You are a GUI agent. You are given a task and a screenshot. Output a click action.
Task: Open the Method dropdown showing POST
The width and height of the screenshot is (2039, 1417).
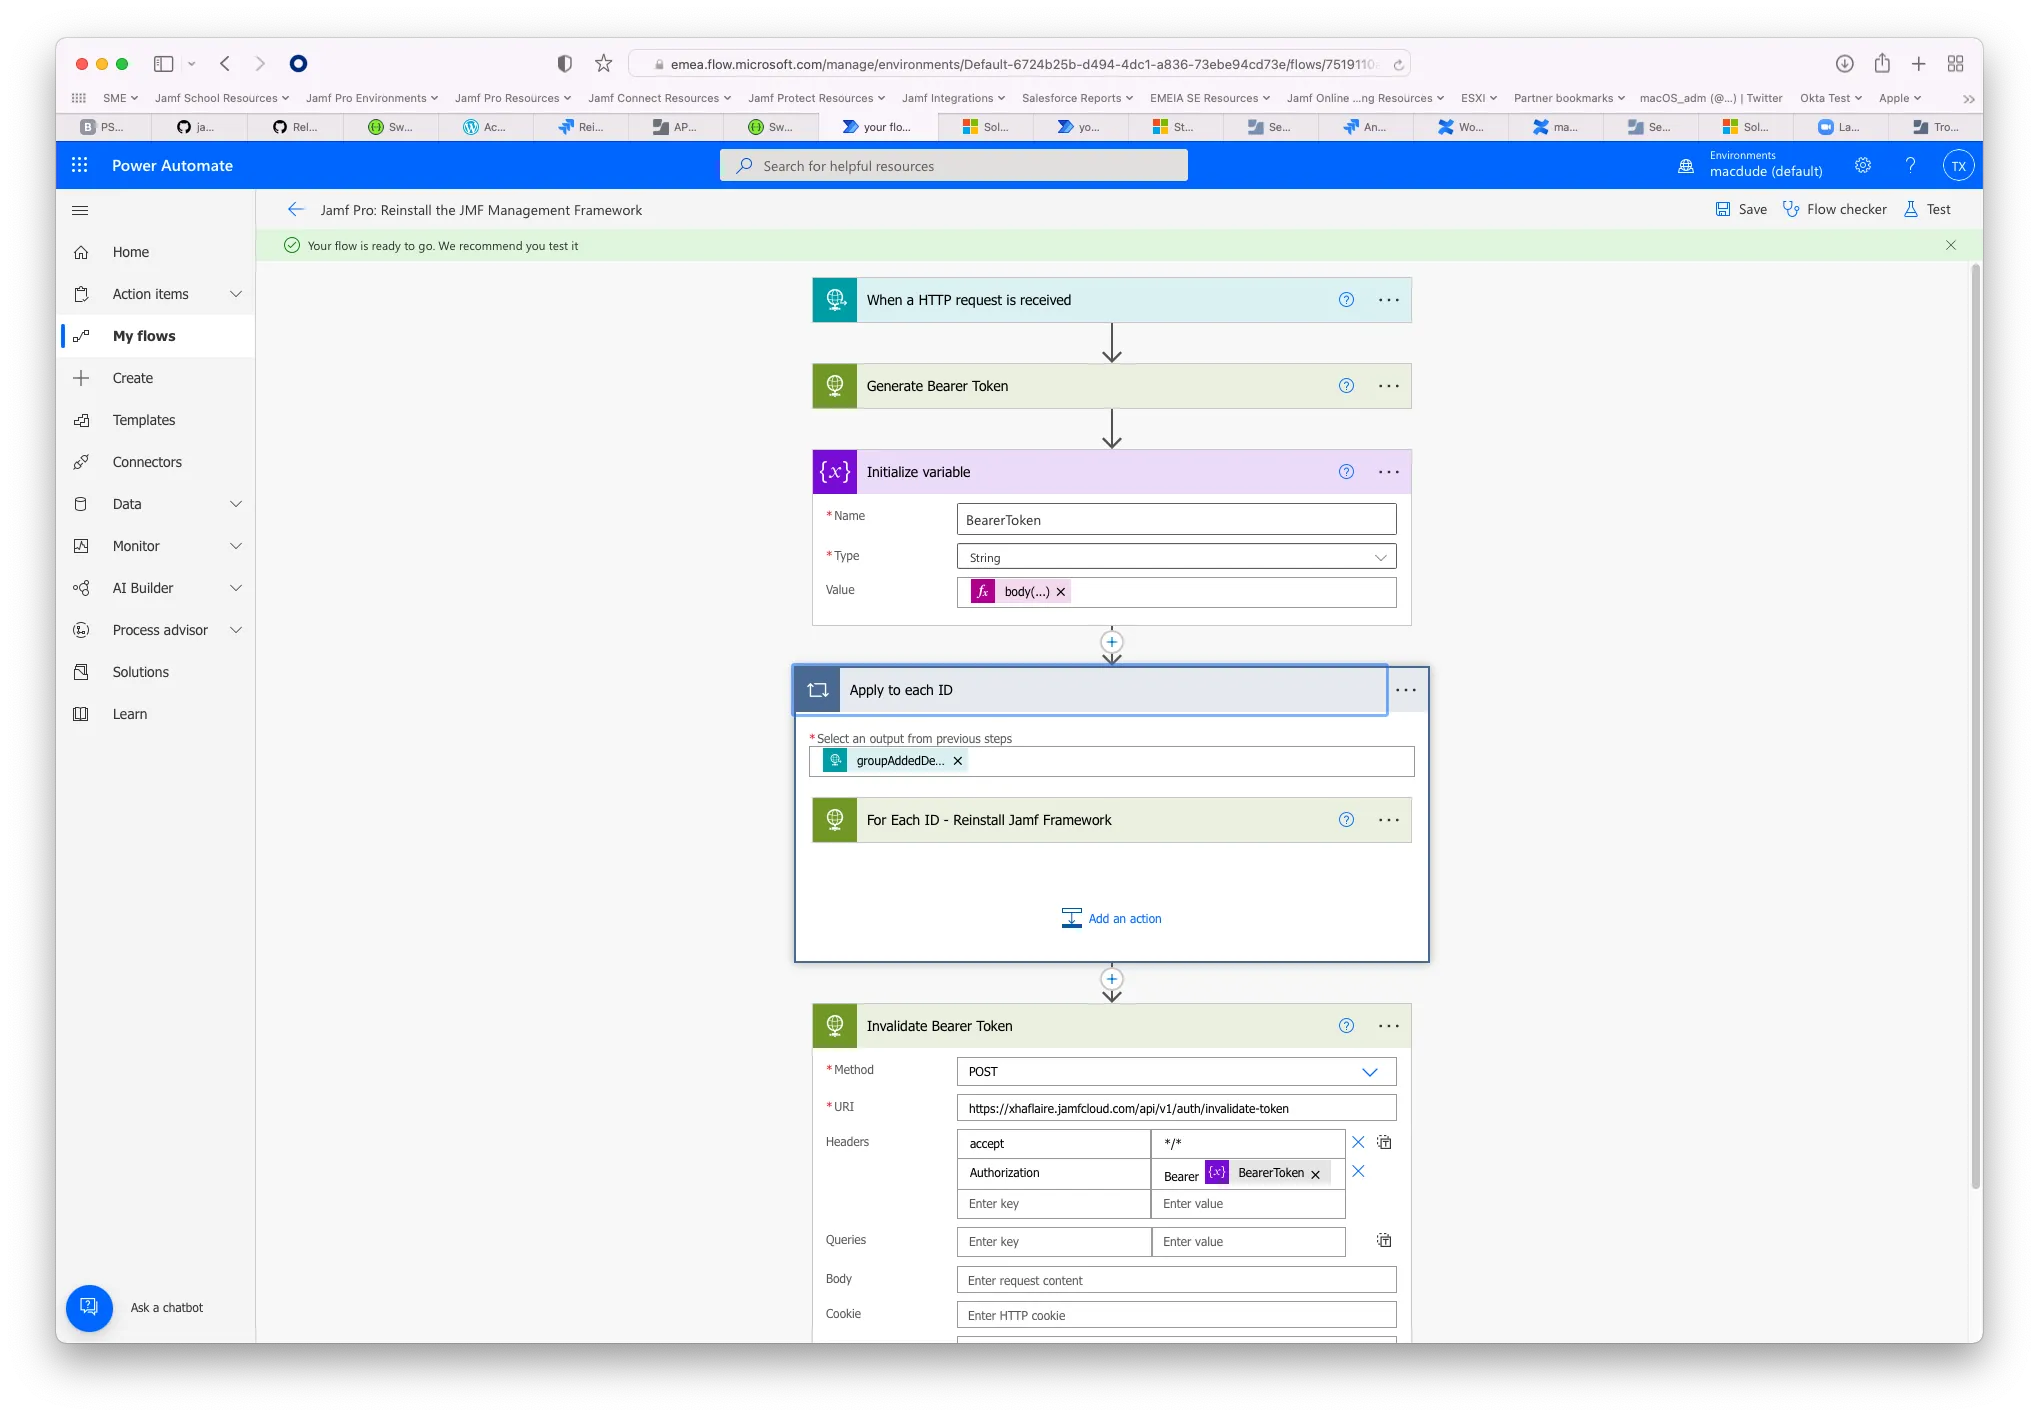pos(1176,1071)
